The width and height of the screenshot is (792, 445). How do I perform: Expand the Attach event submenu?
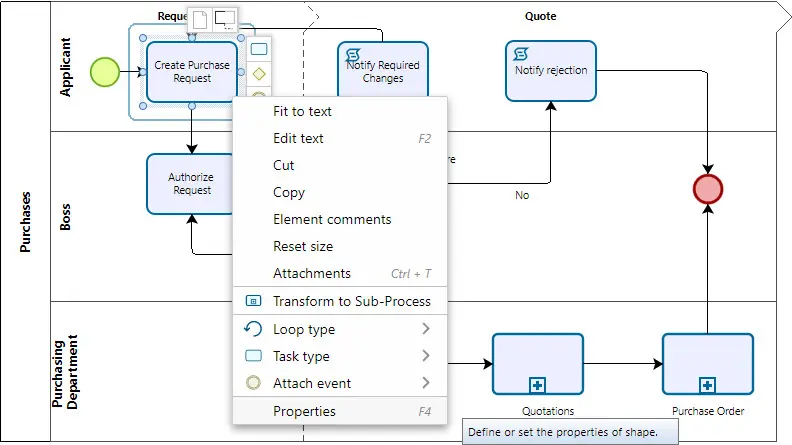340,383
